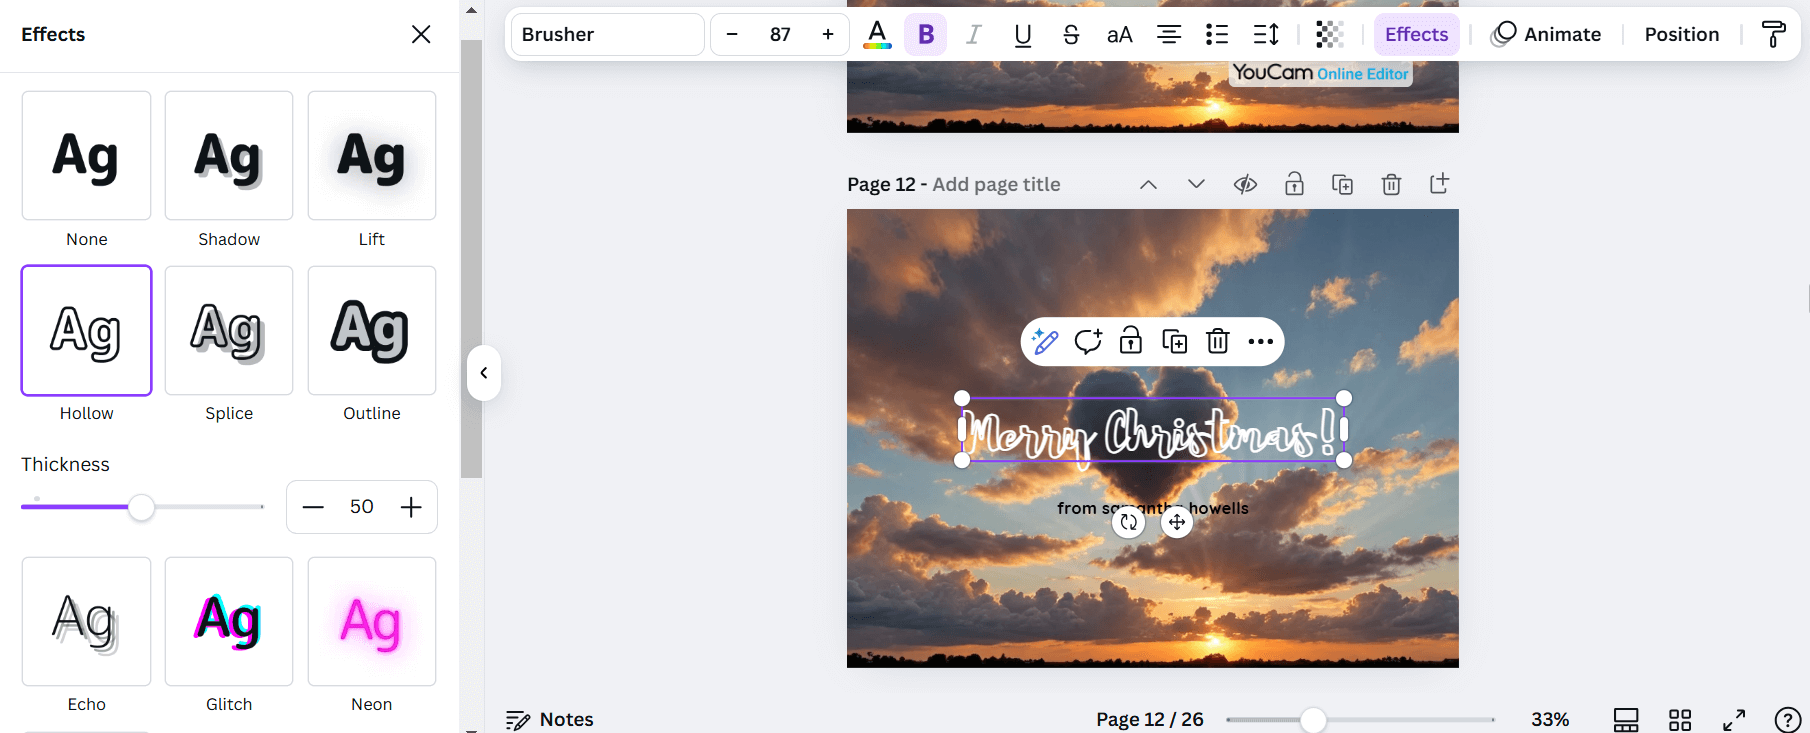1810x733 pixels.
Task: Toggle Italic formatting
Action: tap(973, 34)
